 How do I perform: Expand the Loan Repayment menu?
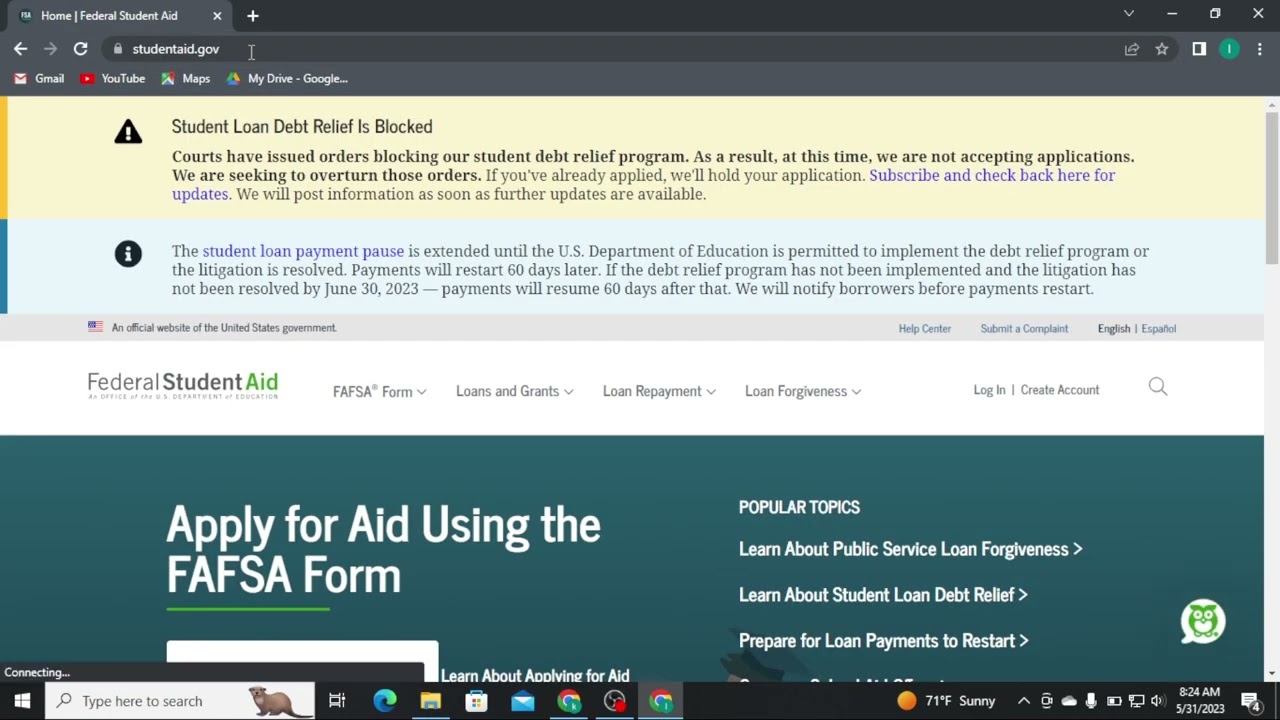pyautogui.click(x=659, y=391)
